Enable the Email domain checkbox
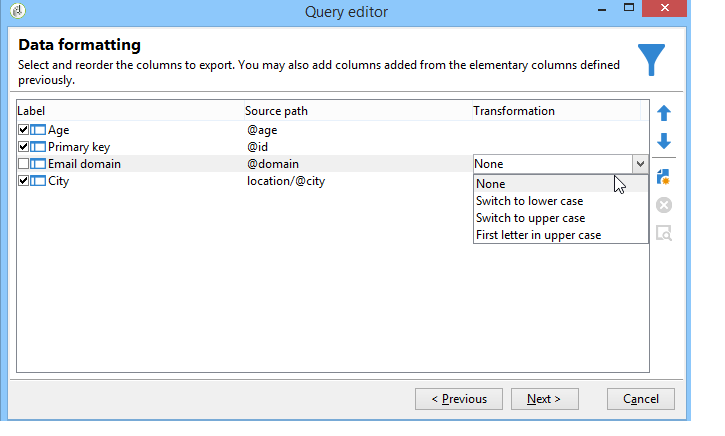This screenshot has height=436, width=725. [23, 164]
